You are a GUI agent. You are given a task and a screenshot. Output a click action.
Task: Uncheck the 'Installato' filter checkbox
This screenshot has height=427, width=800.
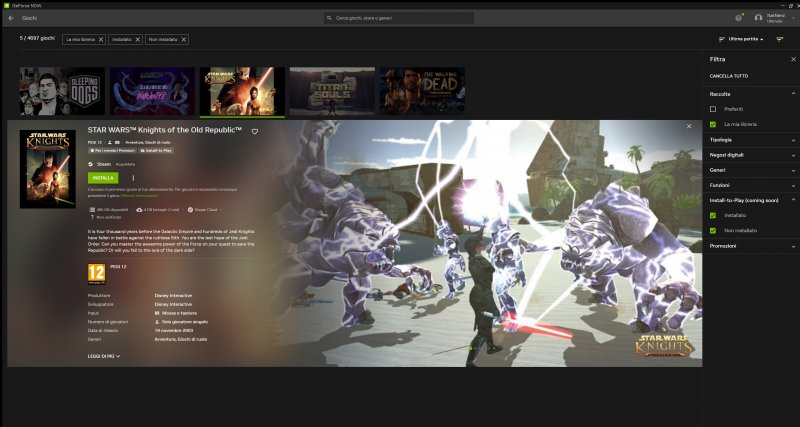pyautogui.click(x=713, y=215)
